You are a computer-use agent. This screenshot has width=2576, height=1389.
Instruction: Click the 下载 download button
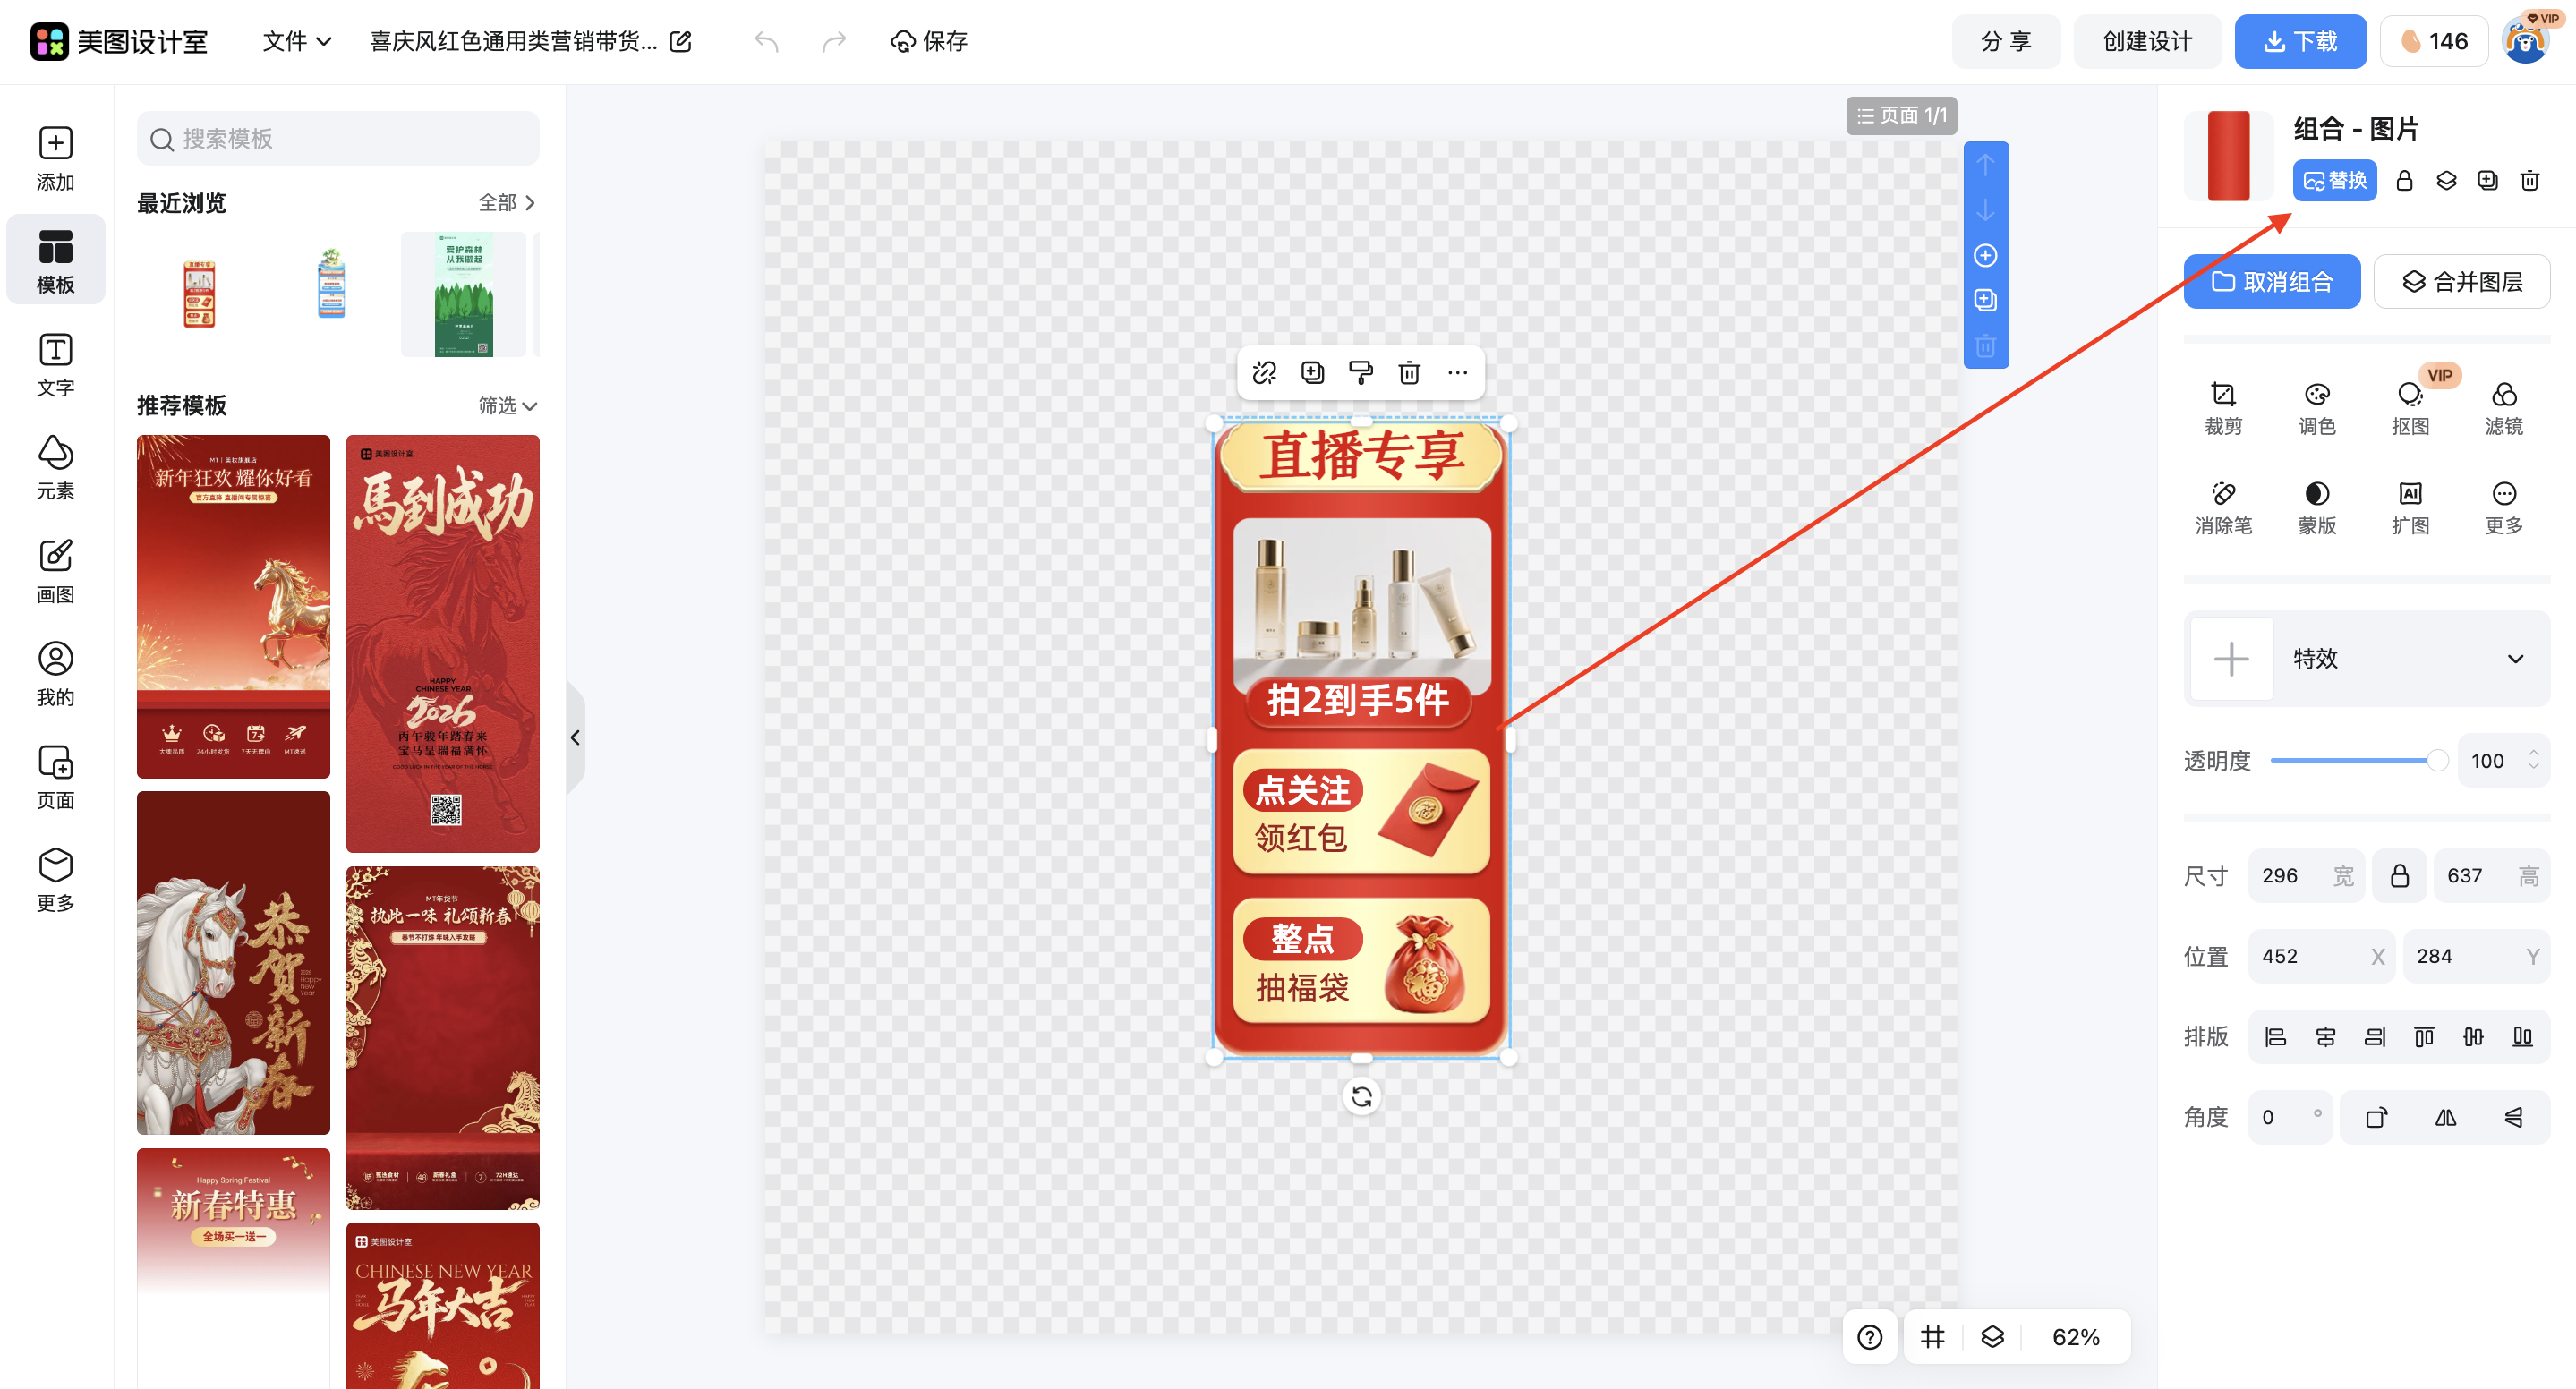click(x=2300, y=41)
